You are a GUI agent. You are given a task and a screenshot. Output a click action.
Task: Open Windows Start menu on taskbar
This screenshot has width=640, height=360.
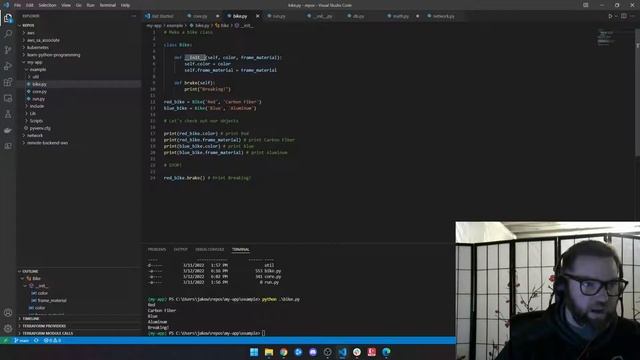[254, 352]
